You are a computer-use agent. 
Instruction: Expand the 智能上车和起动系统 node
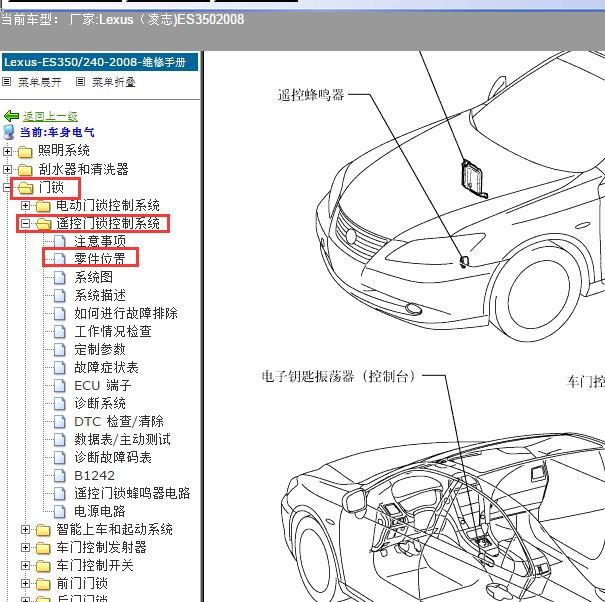(25, 529)
